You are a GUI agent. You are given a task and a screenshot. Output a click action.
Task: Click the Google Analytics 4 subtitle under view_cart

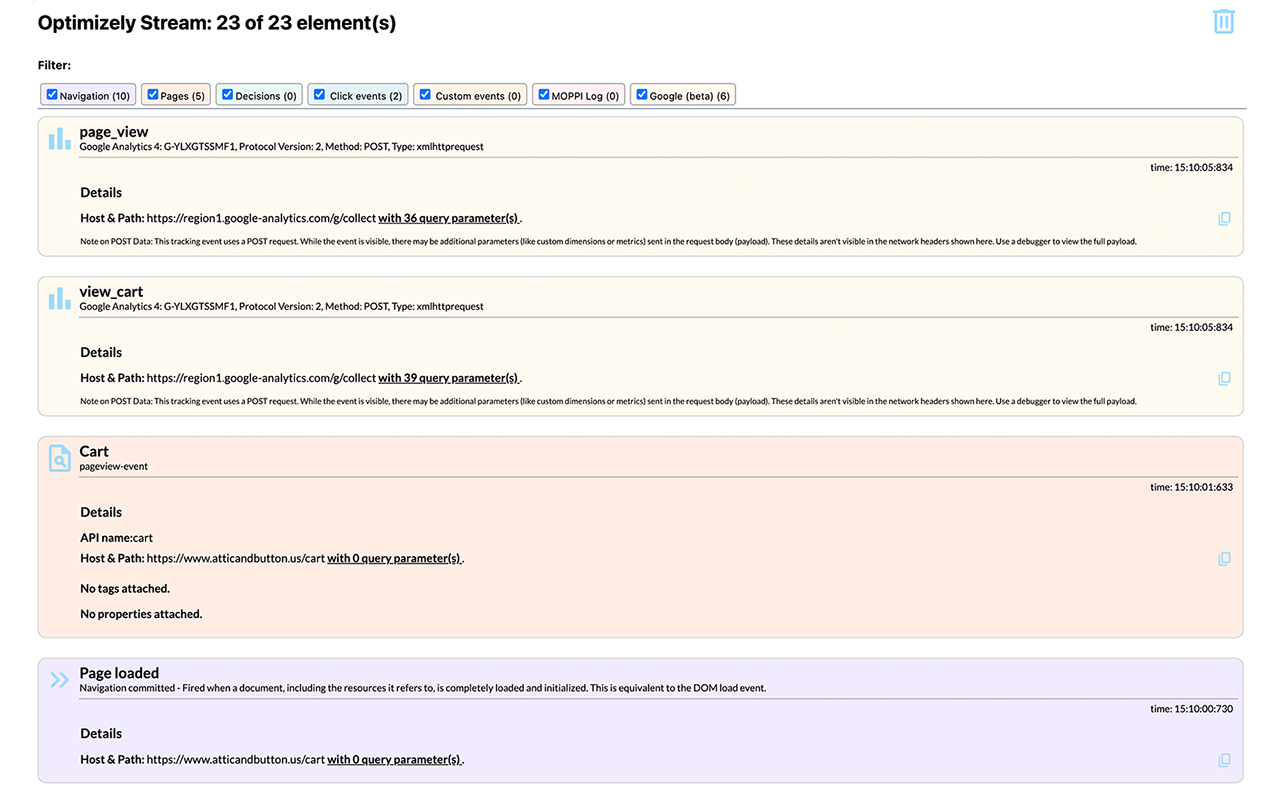pyautogui.click(x=282, y=306)
